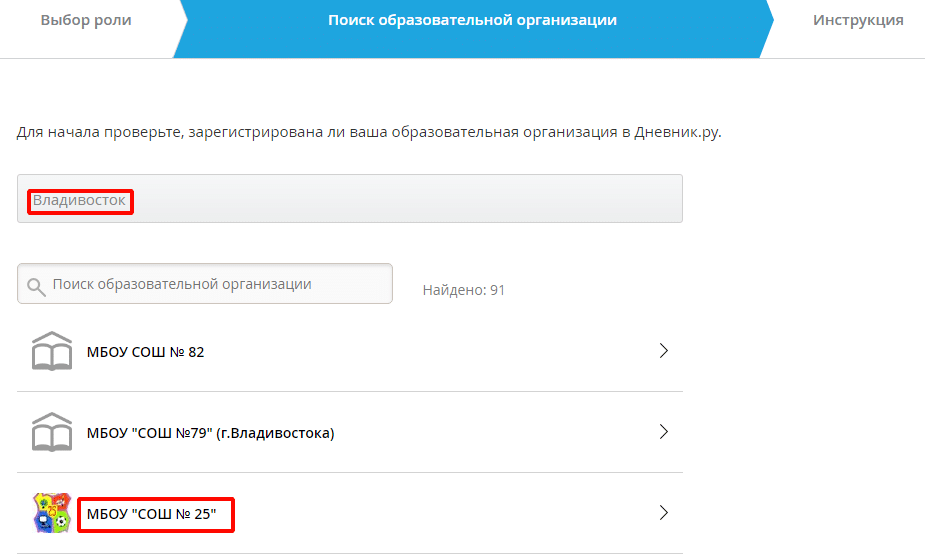This screenshot has width=925, height=555.
Task: Click the colorful emblem of МБОУ "СОШ № 25"
Action: click(x=52, y=513)
